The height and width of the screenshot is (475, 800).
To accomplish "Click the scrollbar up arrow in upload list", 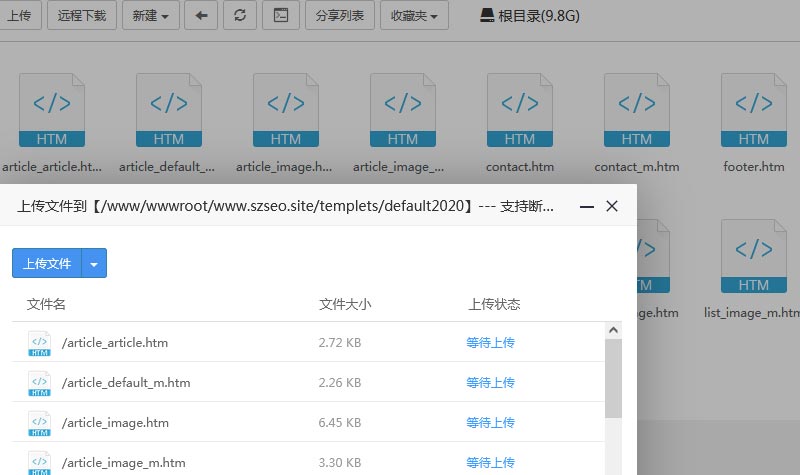I will click(x=613, y=330).
